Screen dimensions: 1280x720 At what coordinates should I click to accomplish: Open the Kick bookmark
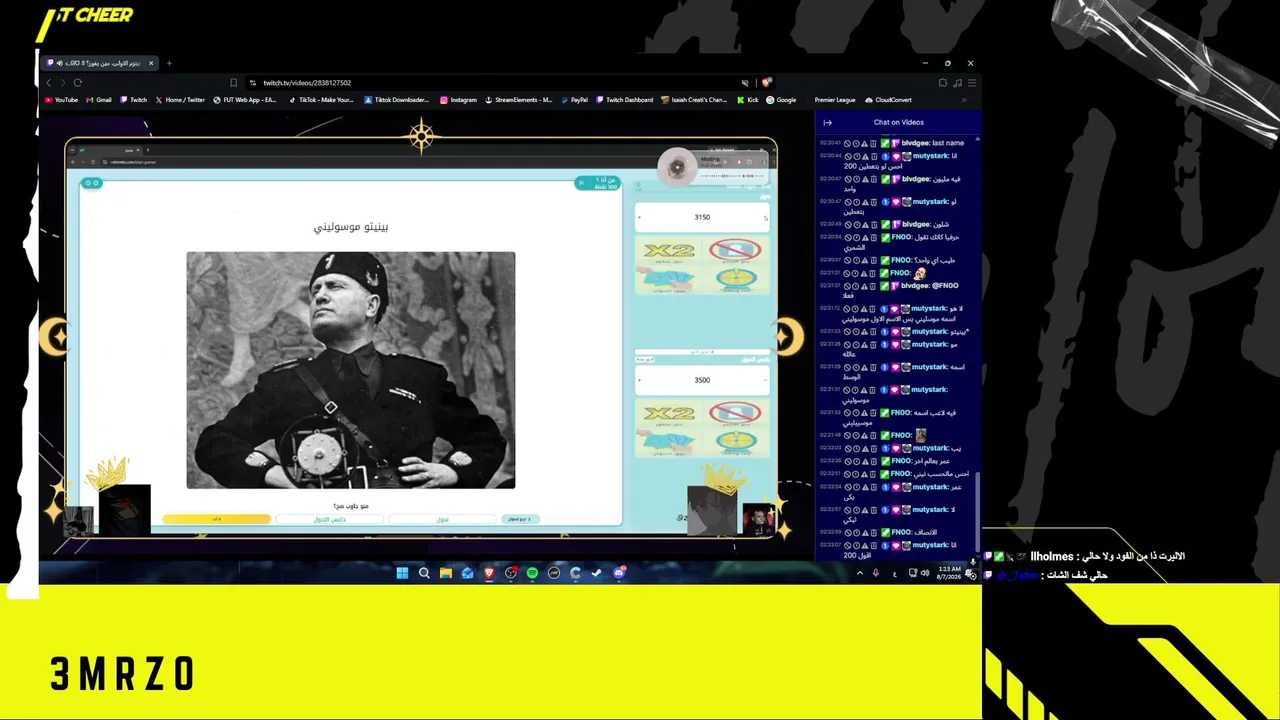click(748, 100)
